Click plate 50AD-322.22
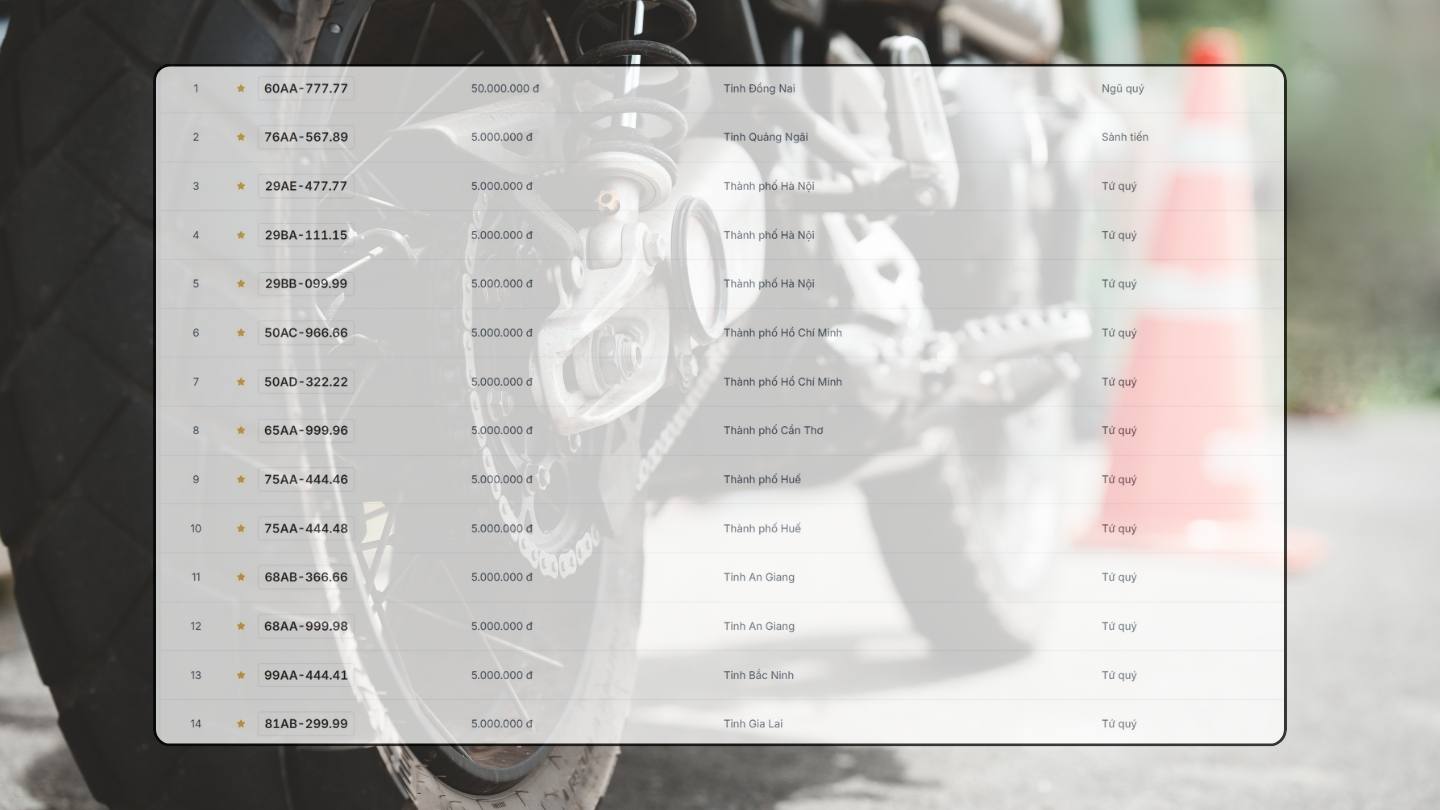Viewport: 1440px width, 810px height. point(306,382)
